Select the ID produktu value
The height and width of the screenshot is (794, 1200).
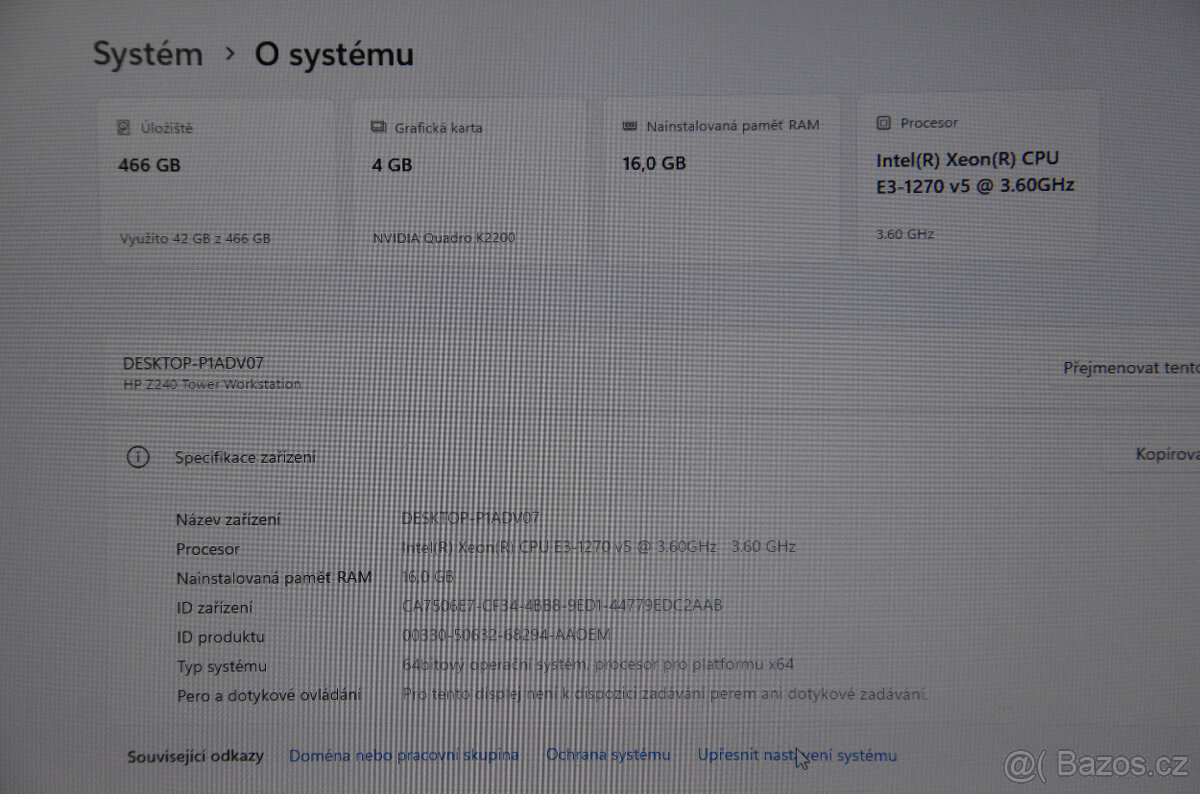tap(505, 635)
